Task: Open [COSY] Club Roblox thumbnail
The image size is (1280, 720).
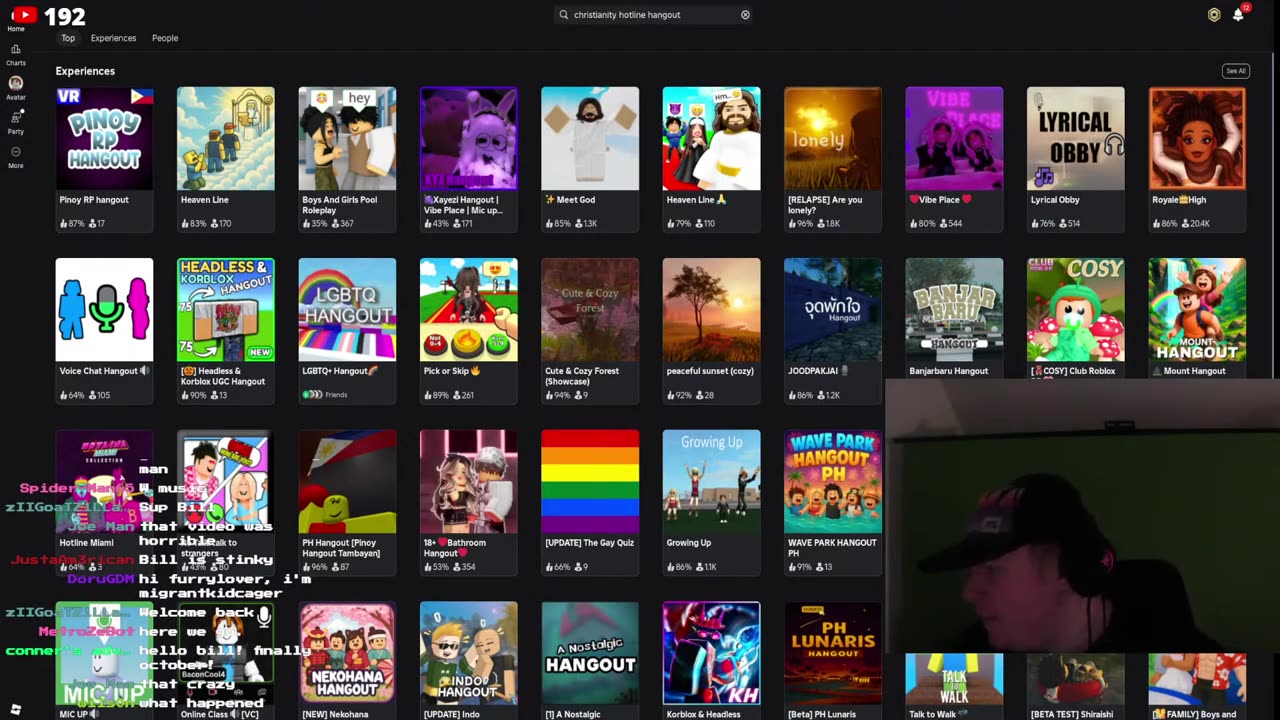Action: pos(1076,310)
